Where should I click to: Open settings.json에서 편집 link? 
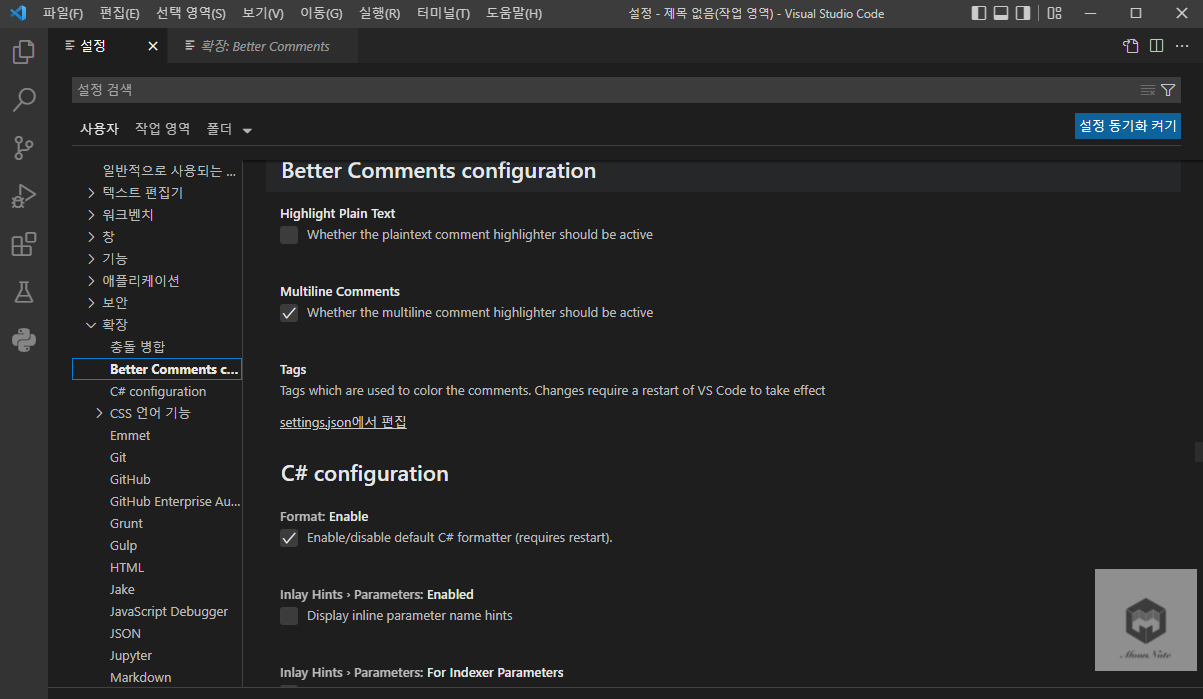click(343, 422)
